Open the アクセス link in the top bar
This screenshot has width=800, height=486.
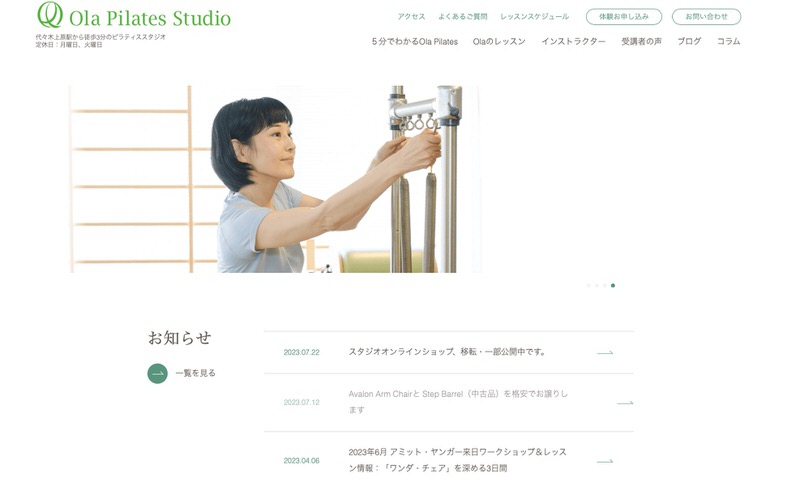coord(411,16)
